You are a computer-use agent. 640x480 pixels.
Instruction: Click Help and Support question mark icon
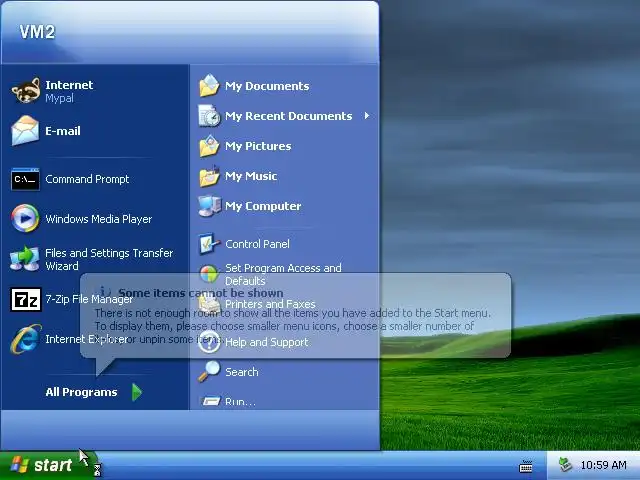(209, 342)
